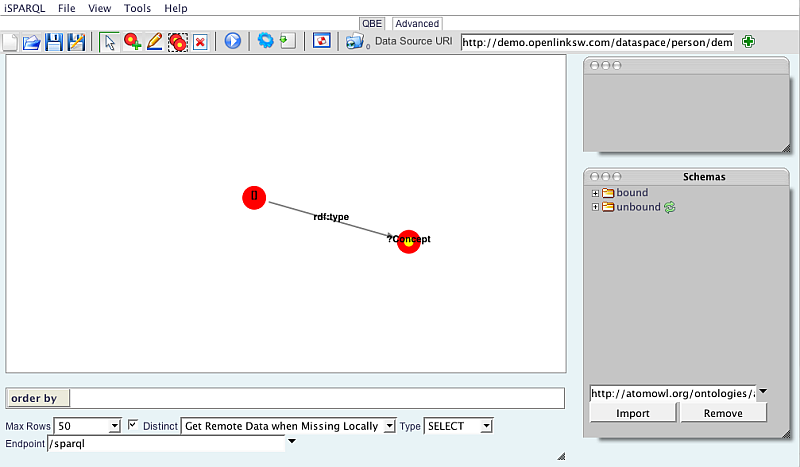
Task: Click the resize grip of empty top panel
Action: click(x=786, y=149)
